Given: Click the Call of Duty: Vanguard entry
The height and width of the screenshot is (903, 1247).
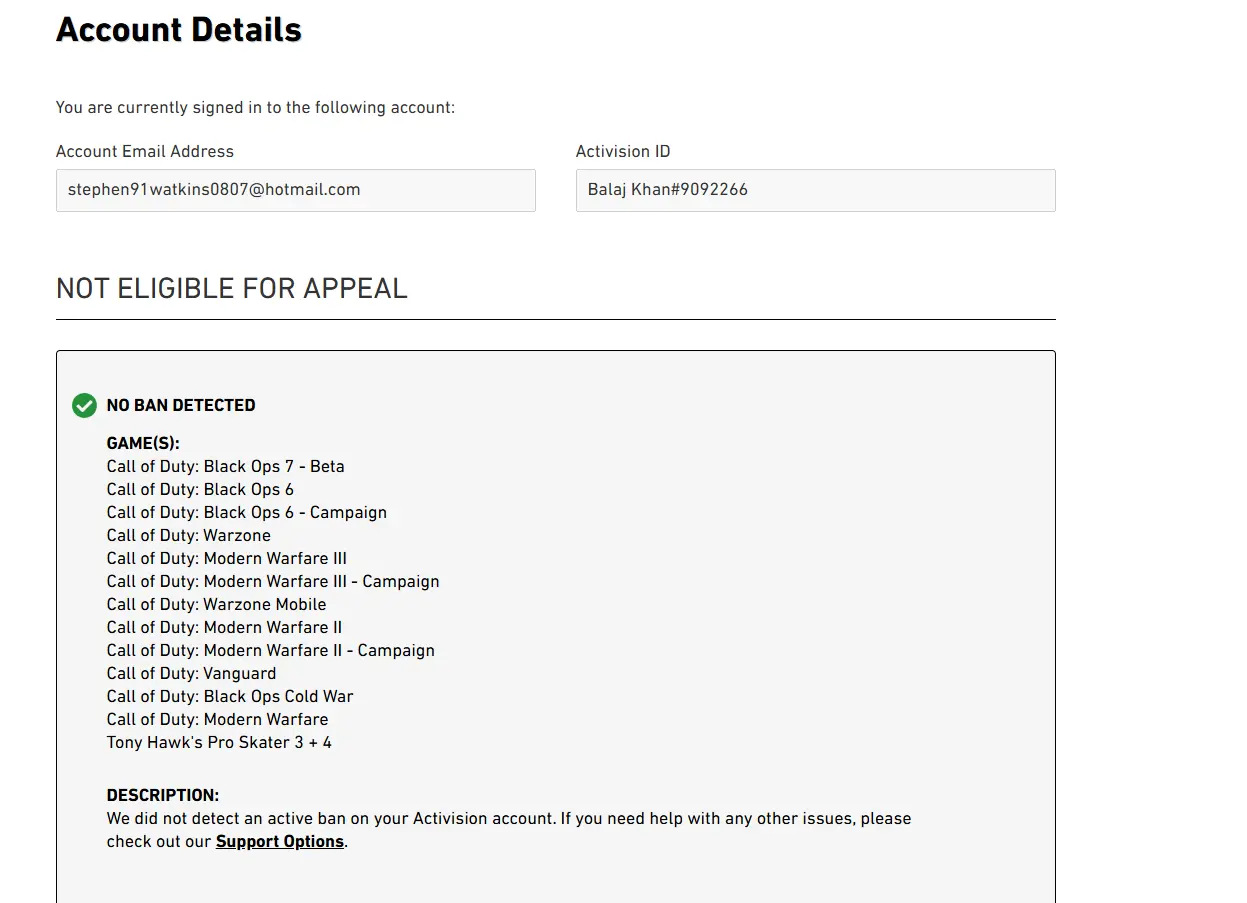Looking at the screenshot, I should point(191,673).
